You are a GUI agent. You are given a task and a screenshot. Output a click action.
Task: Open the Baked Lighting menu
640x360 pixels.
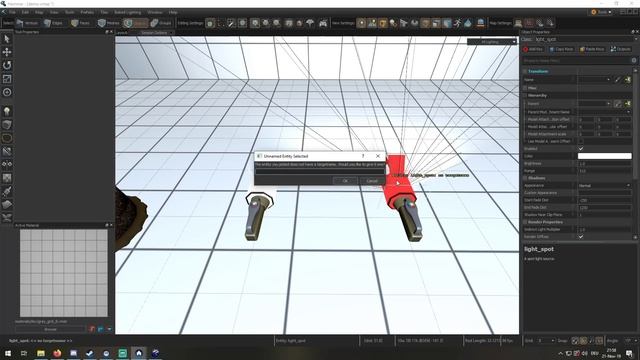click(127, 12)
